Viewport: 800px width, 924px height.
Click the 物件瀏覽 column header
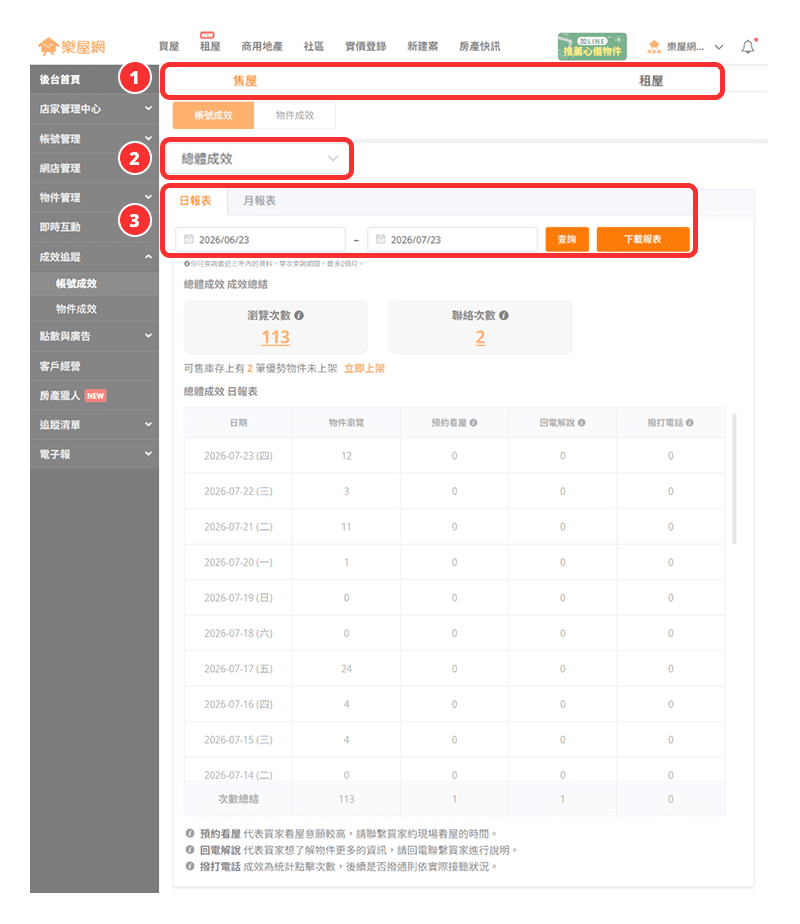click(x=346, y=423)
